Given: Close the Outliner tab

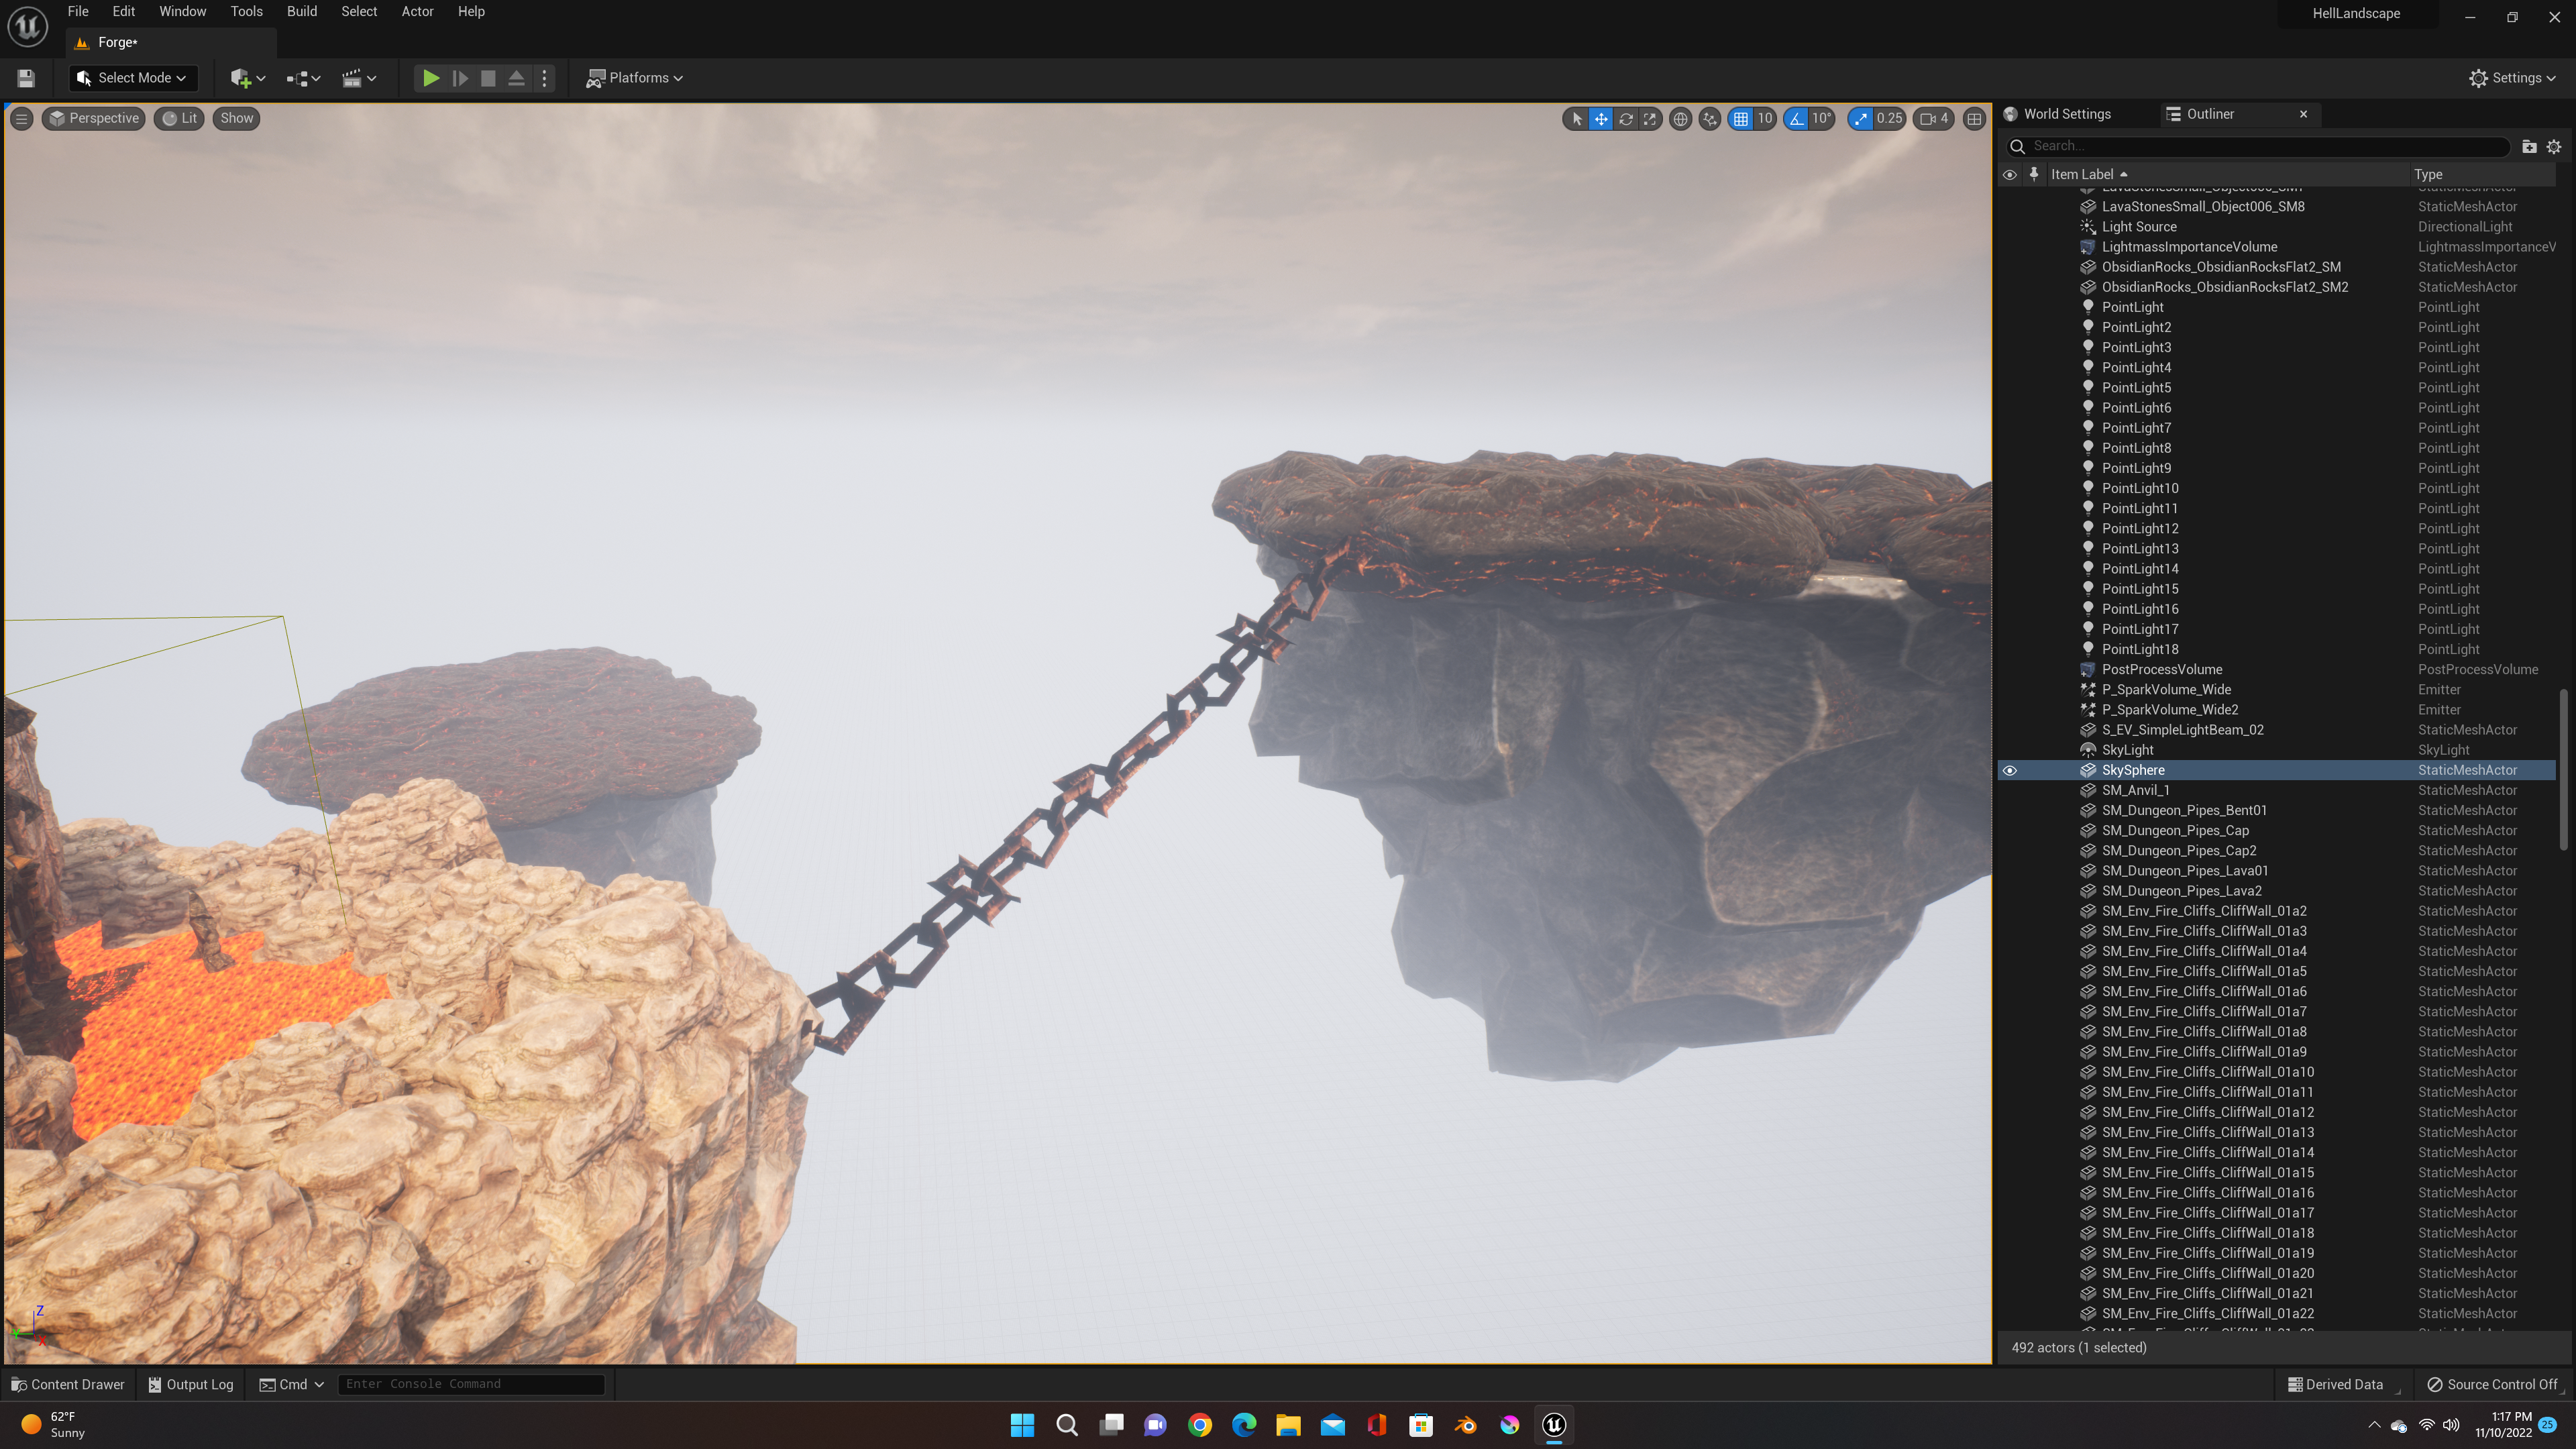Looking at the screenshot, I should [2304, 114].
